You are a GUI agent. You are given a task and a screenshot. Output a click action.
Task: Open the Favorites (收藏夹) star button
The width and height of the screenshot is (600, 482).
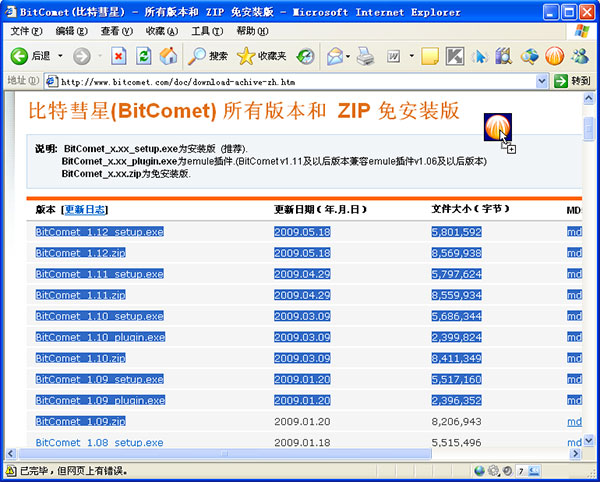(261, 56)
